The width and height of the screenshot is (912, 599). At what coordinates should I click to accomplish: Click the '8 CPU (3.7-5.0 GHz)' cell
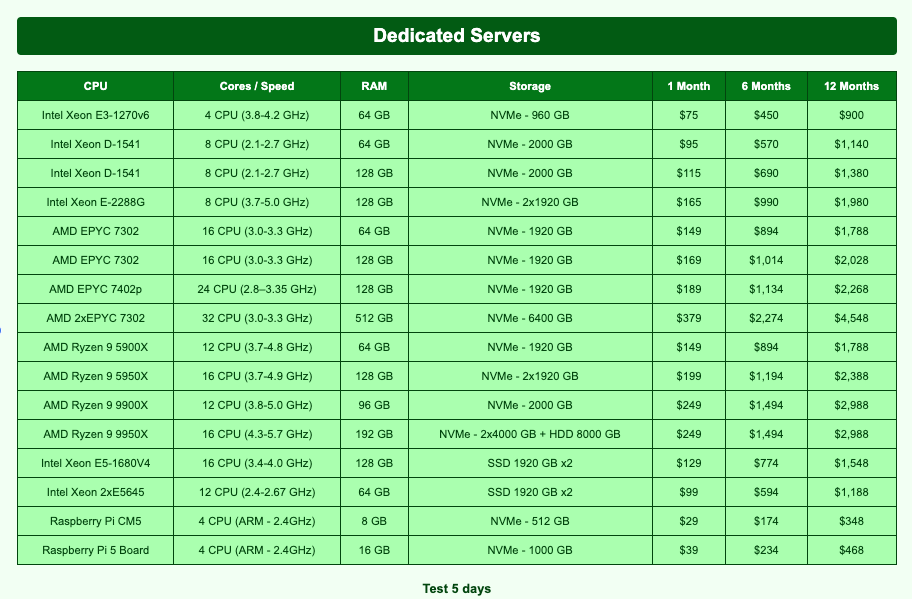[x=256, y=202]
